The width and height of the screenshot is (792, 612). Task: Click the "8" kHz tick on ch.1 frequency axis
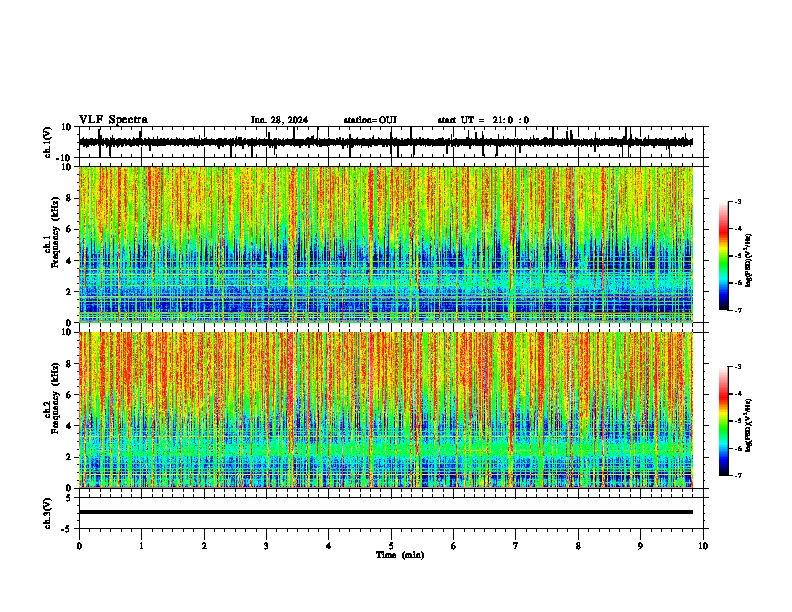(x=70, y=198)
